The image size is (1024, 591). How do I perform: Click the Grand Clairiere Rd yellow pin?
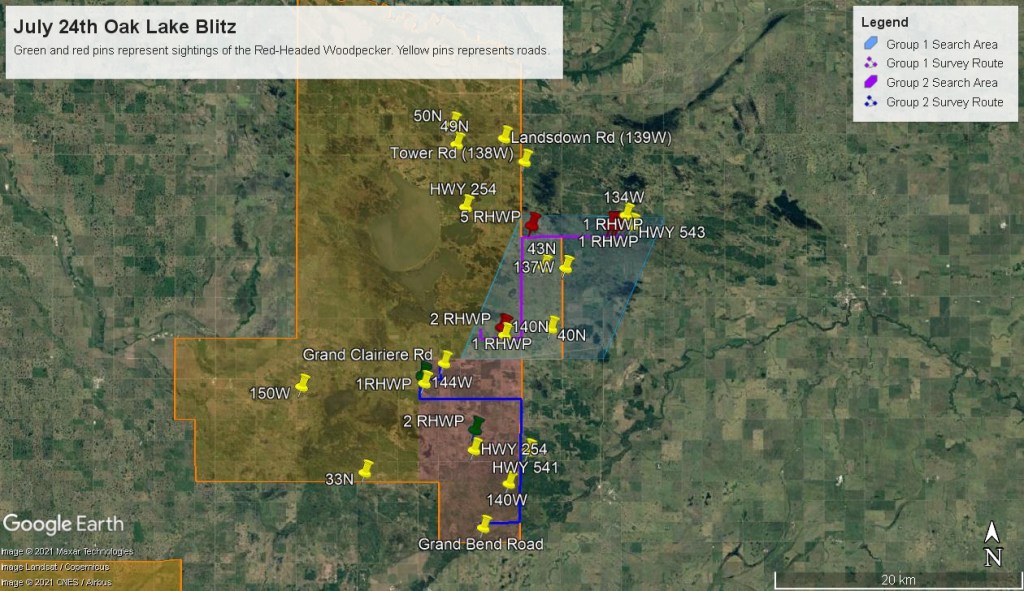(446, 358)
